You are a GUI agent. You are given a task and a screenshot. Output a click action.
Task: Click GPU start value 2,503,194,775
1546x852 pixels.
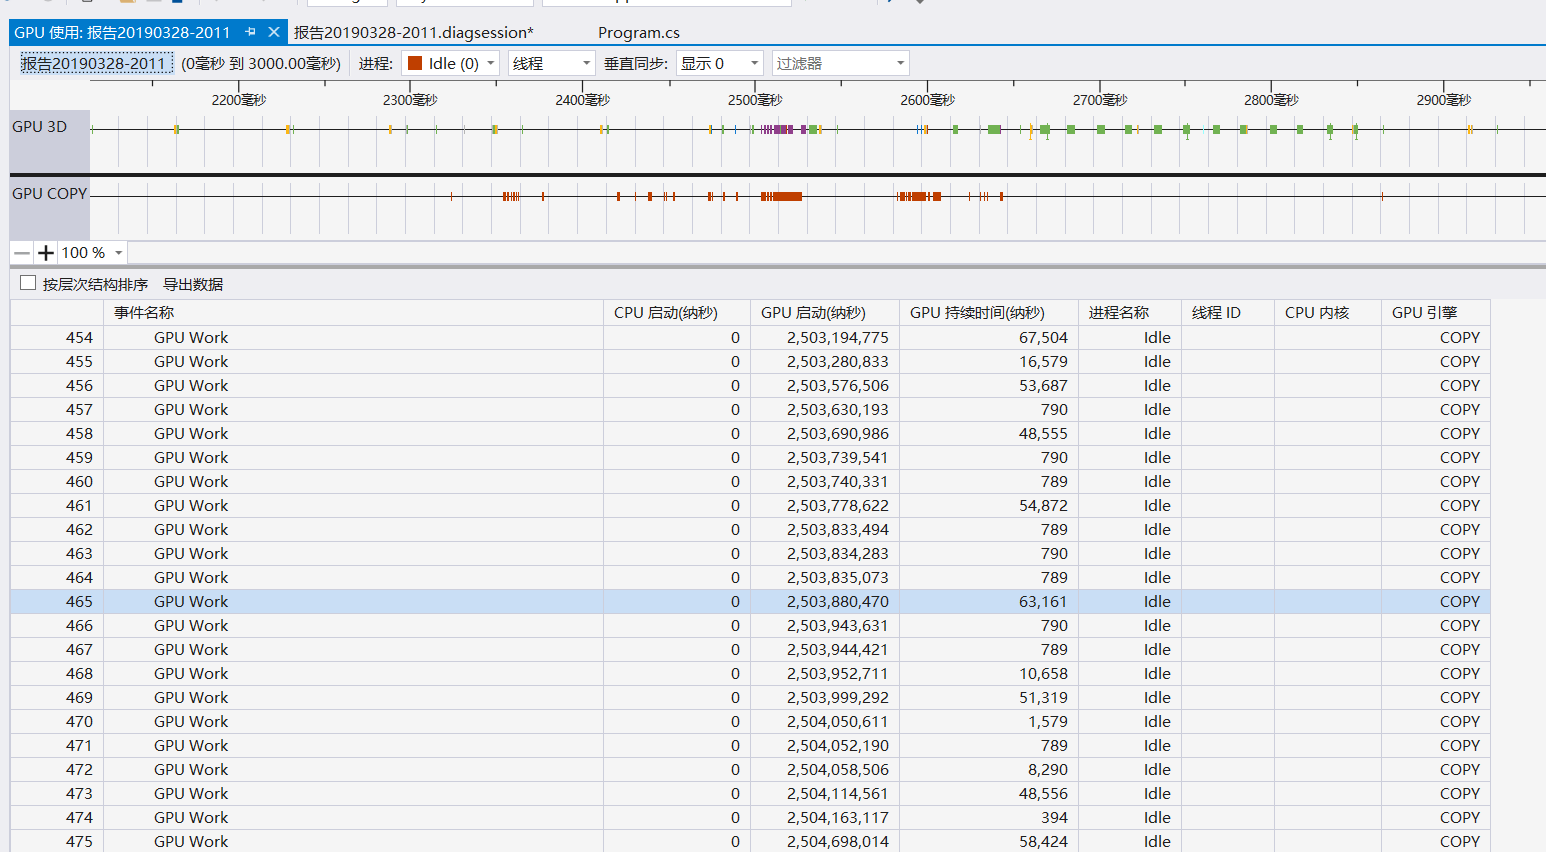point(838,338)
